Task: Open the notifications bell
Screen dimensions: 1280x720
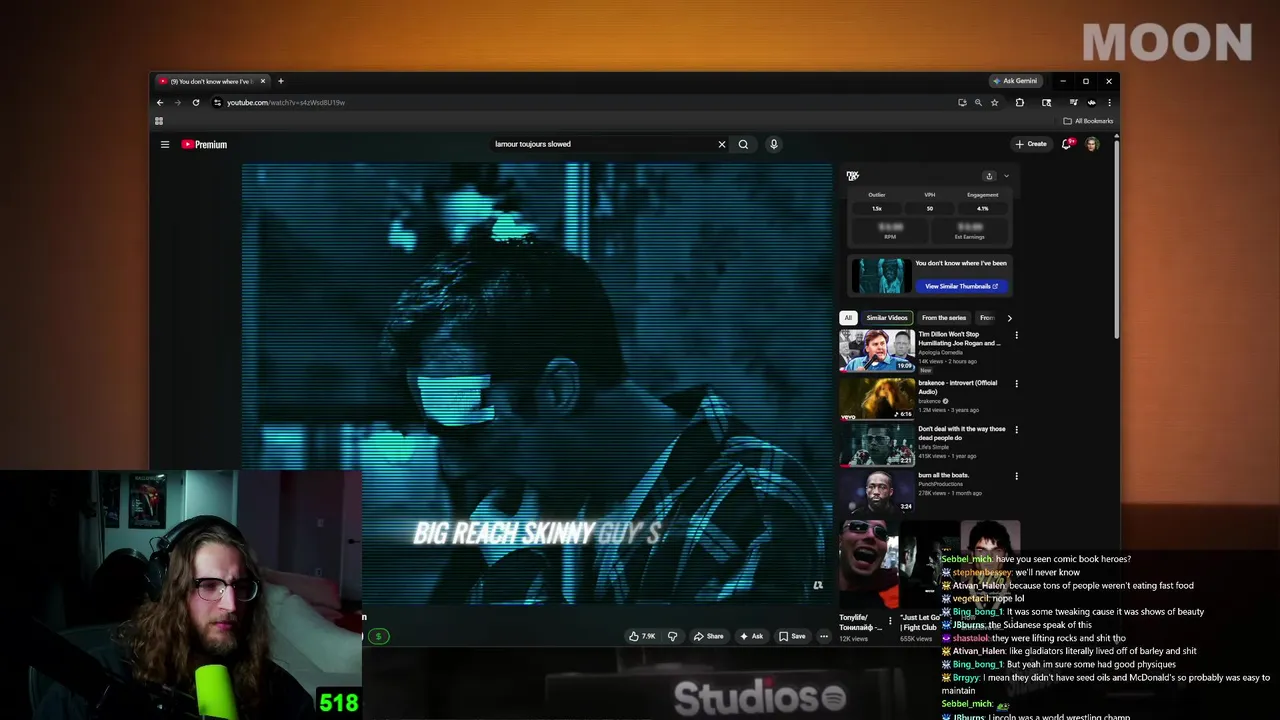Action: (1067, 144)
